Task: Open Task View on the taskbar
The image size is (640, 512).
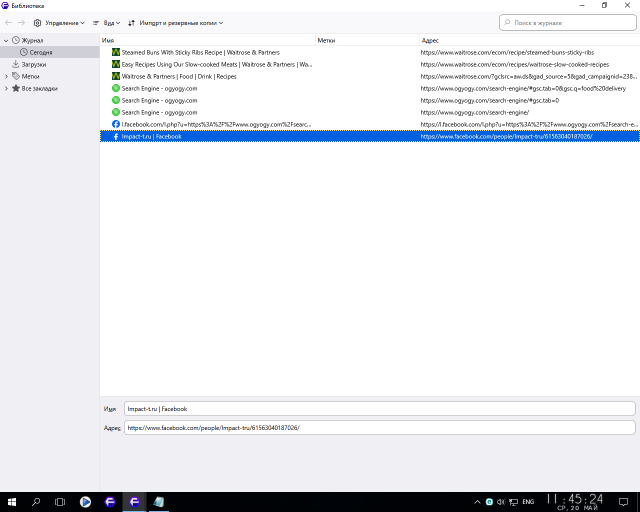Action: [x=60, y=502]
